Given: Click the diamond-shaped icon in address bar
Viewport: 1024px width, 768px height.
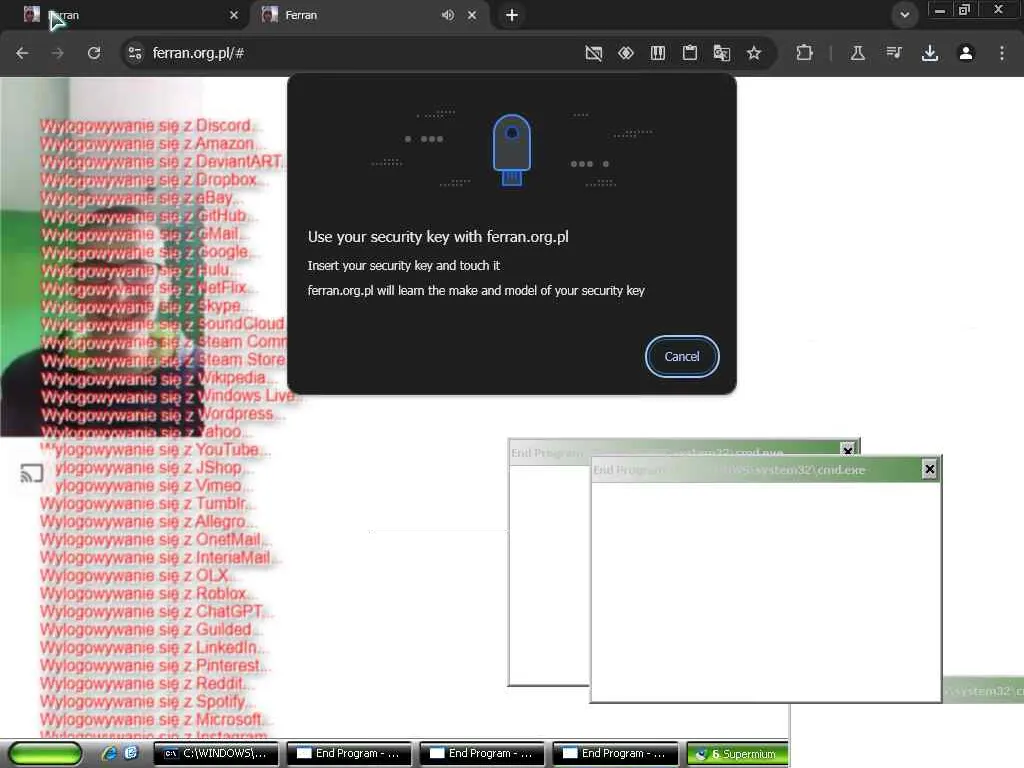Looking at the screenshot, I should click(626, 53).
